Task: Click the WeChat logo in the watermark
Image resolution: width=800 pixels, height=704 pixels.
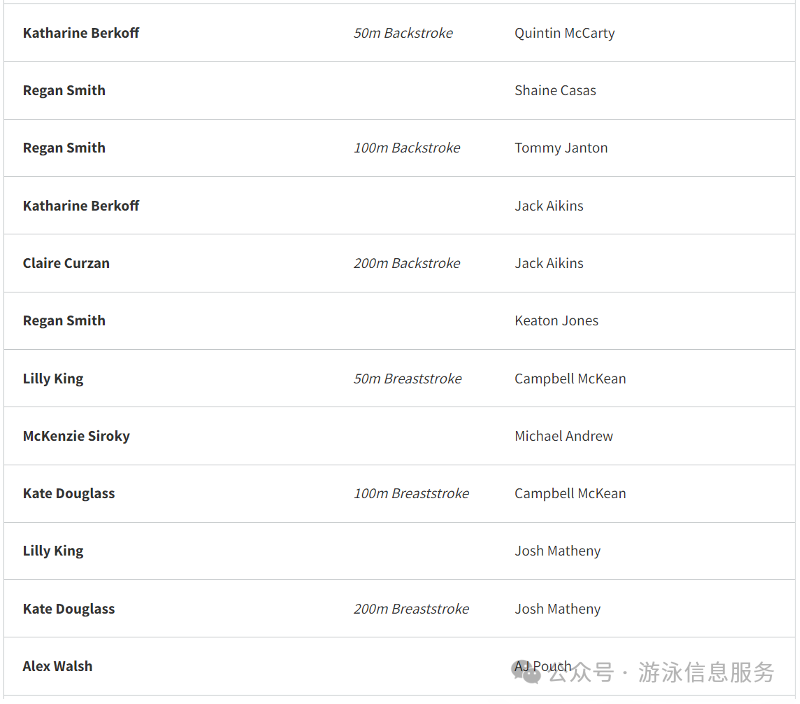Action: 526,673
